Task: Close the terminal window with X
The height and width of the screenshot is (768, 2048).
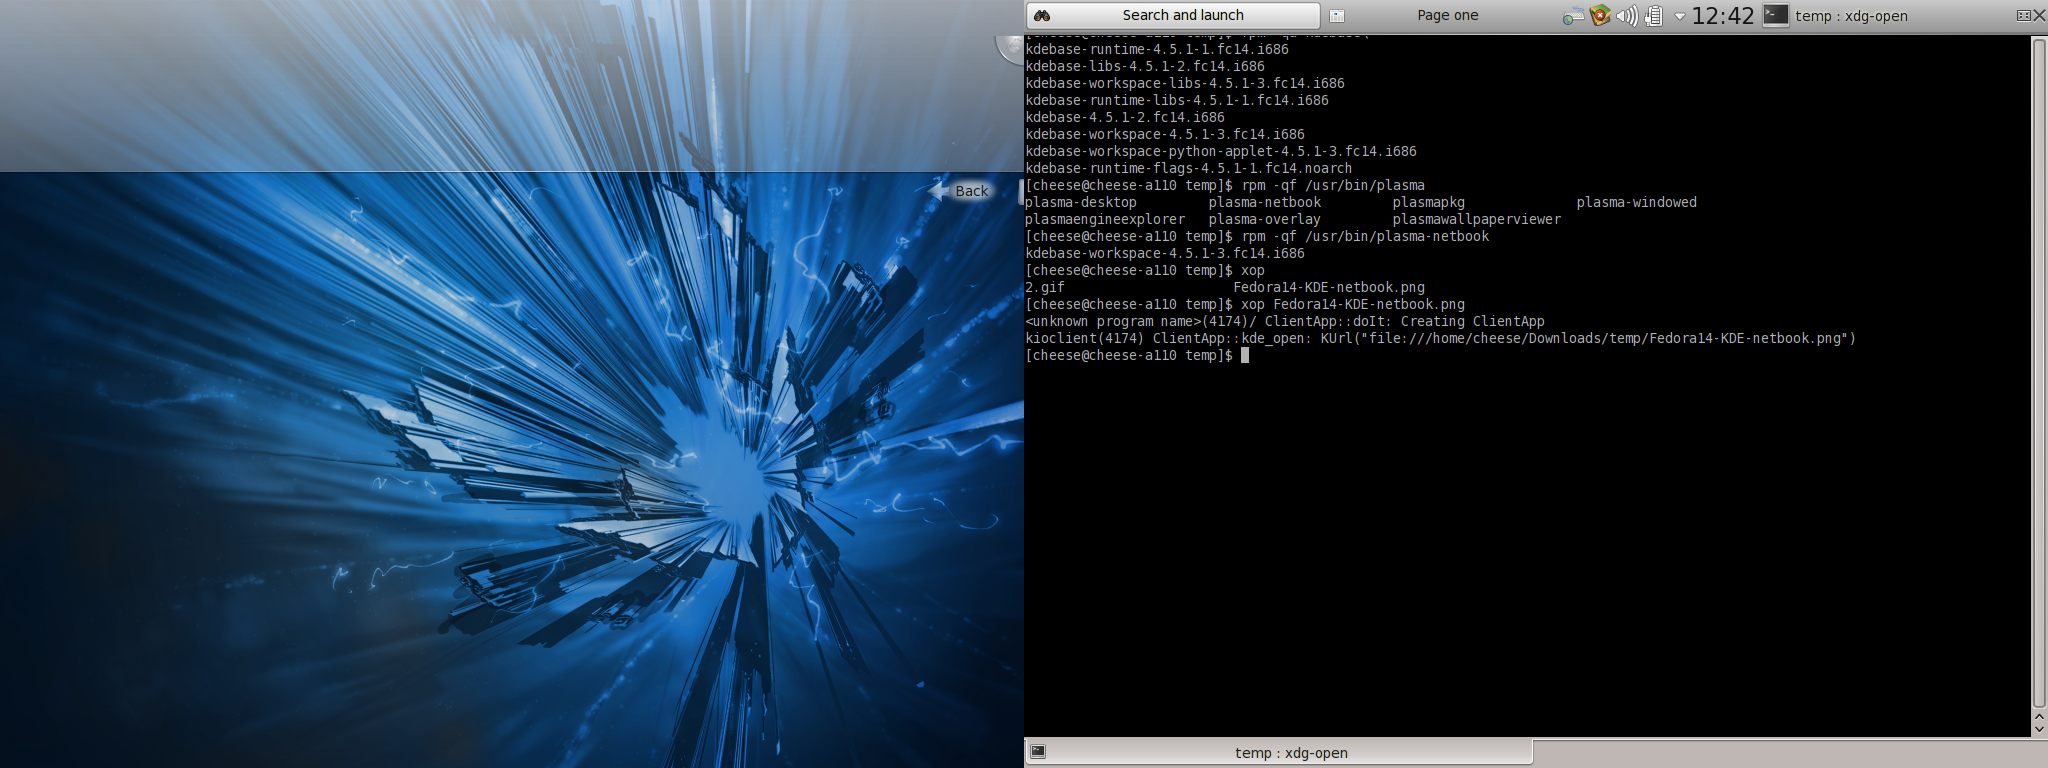Action: pos(2039,15)
